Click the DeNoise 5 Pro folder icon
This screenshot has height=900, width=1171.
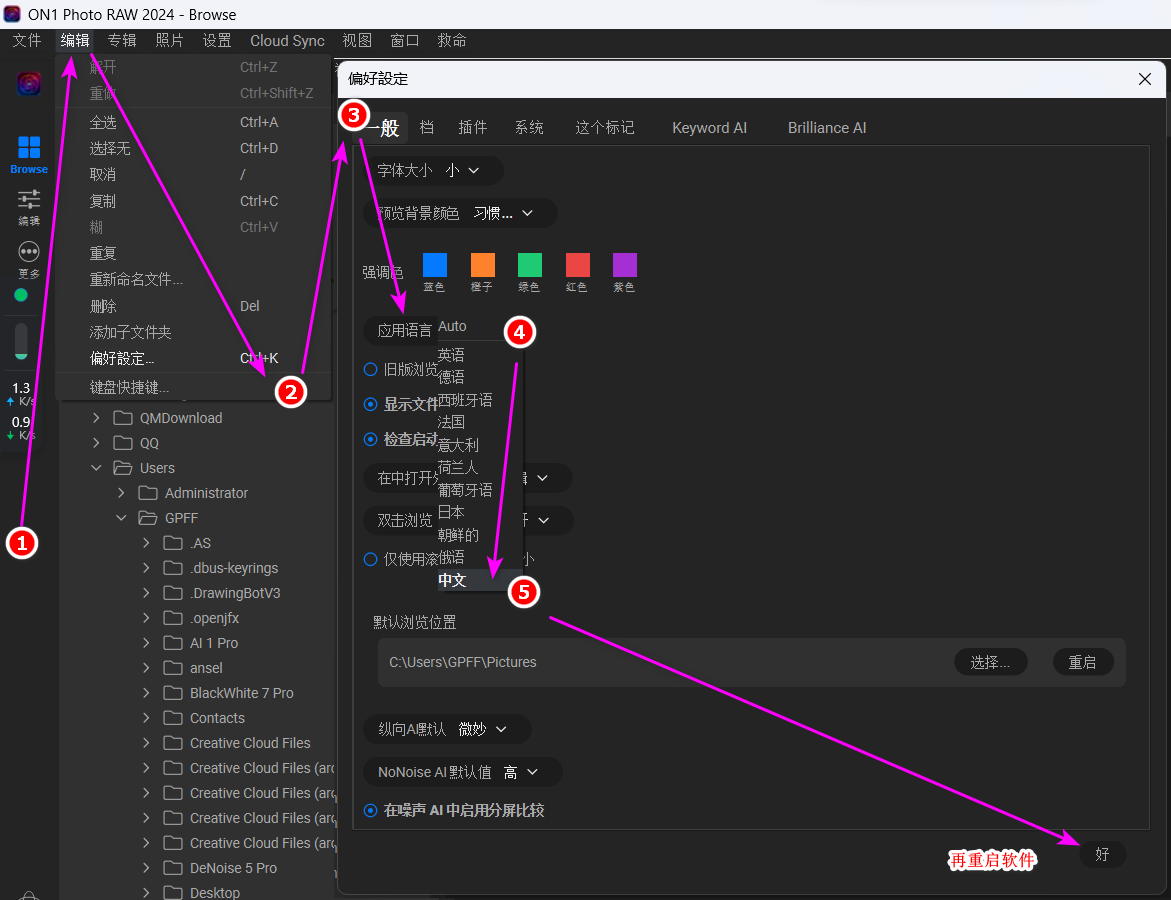point(173,868)
